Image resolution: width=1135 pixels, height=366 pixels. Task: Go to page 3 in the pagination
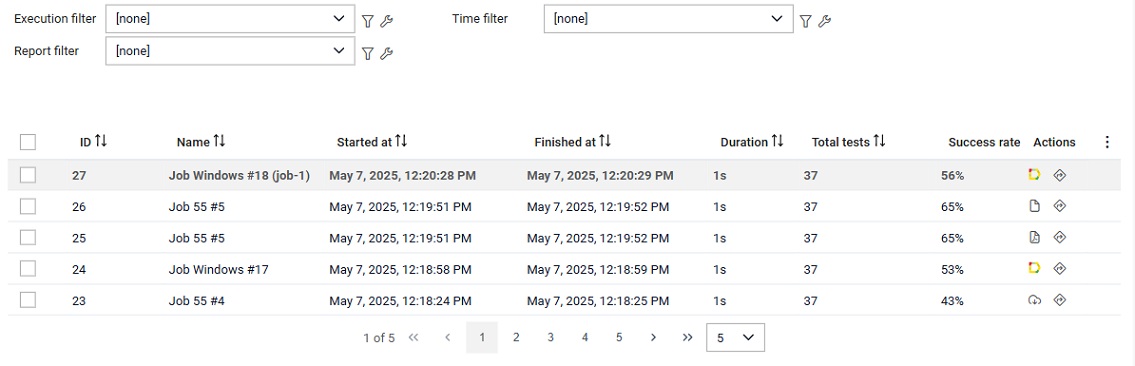tap(550, 337)
